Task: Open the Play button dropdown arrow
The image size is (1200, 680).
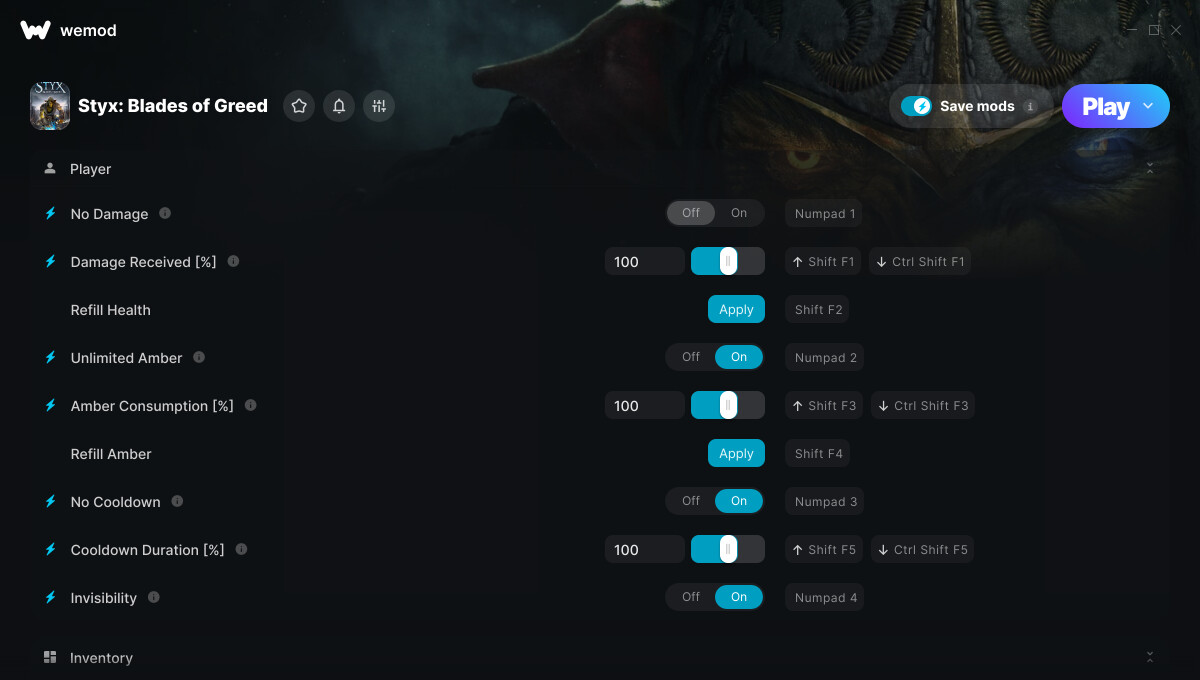Action: 1148,106
